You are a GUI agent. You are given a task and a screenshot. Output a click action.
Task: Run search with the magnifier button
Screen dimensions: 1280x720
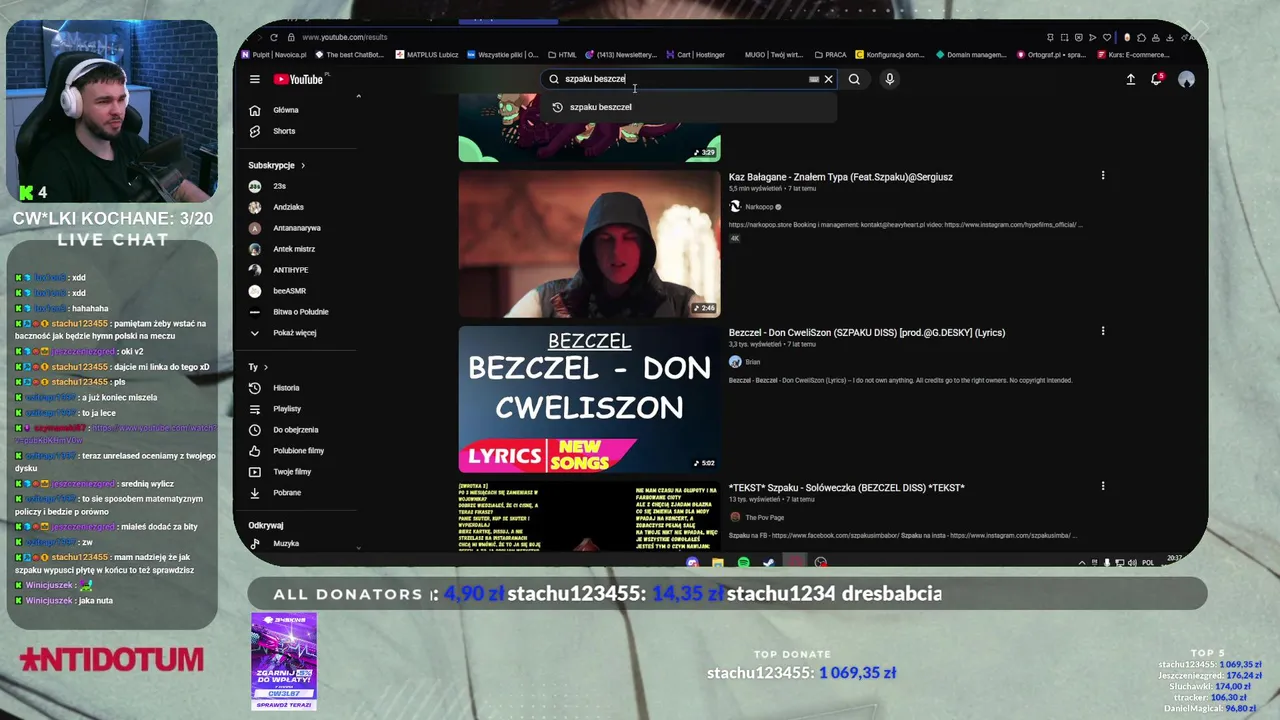coord(854,79)
